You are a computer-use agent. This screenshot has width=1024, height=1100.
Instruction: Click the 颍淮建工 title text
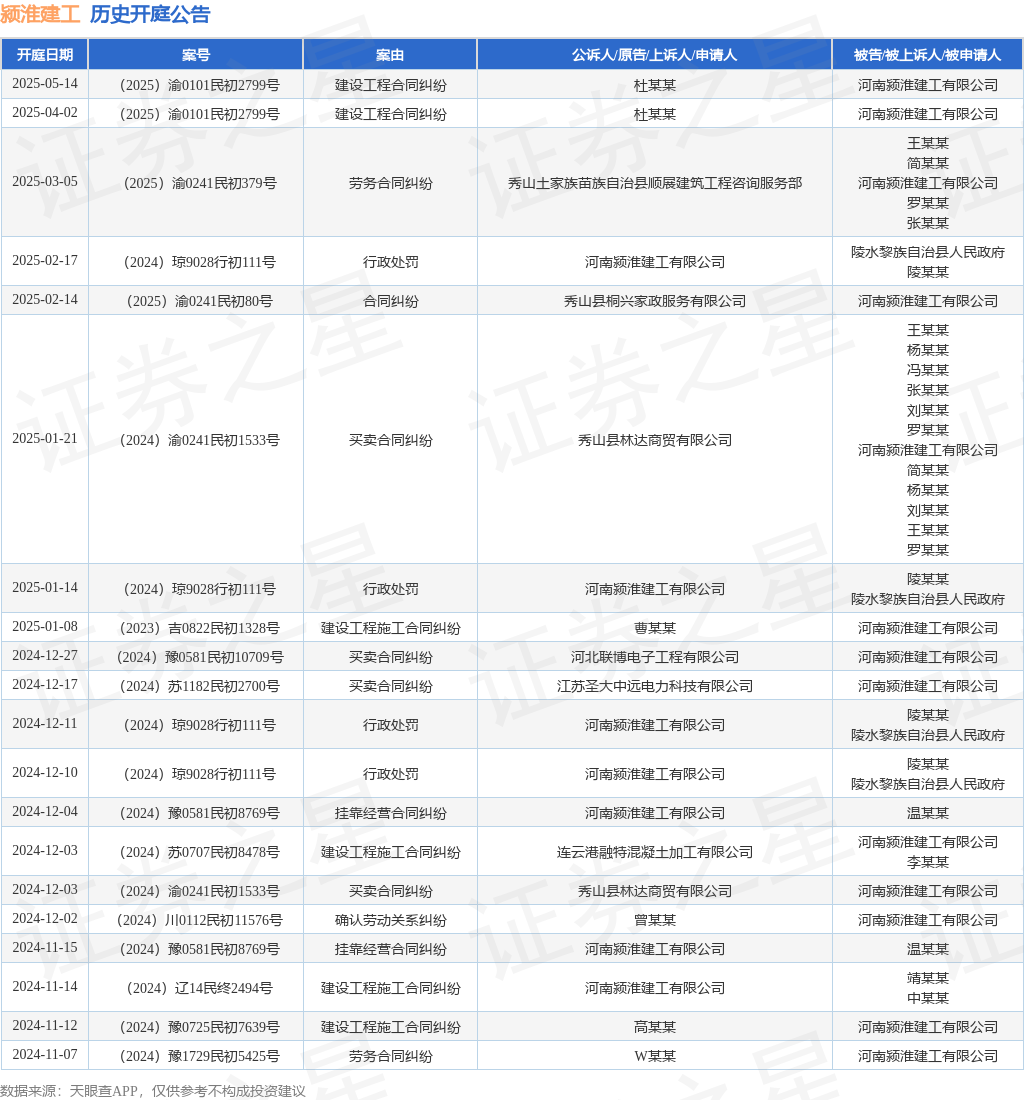point(41,14)
